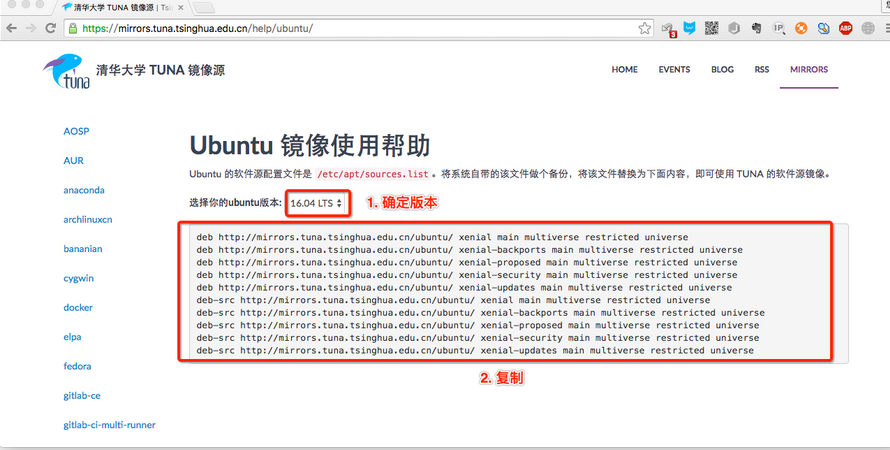The width and height of the screenshot is (890, 450).
Task: Click the tab favicon for TUNA
Action: point(68,7)
